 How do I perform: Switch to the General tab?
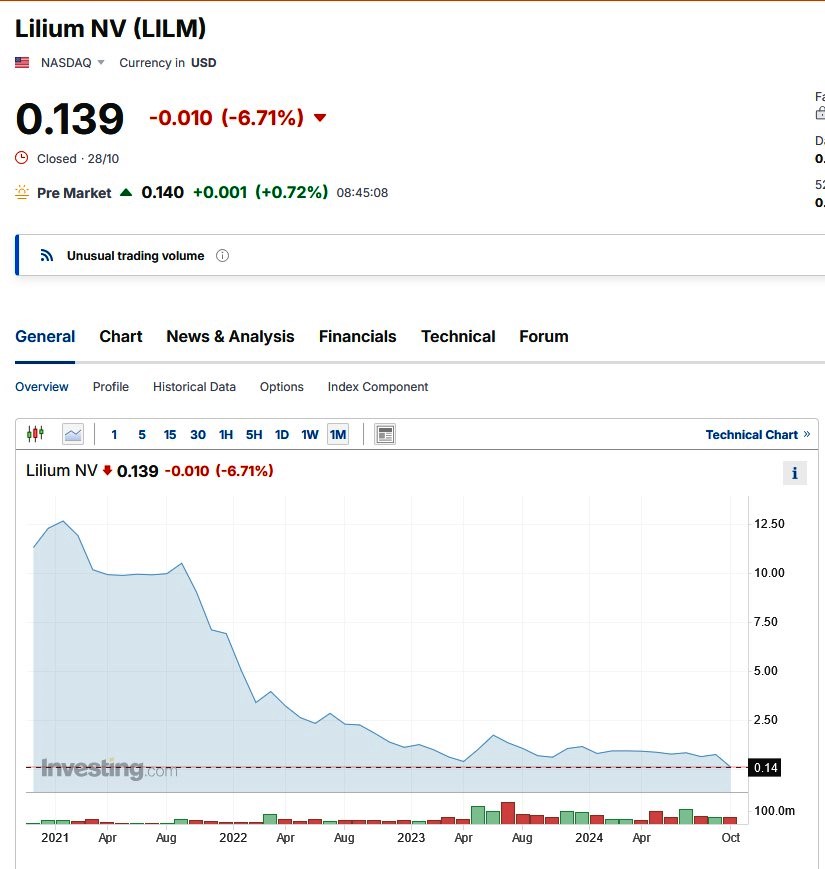pyautogui.click(x=45, y=336)
